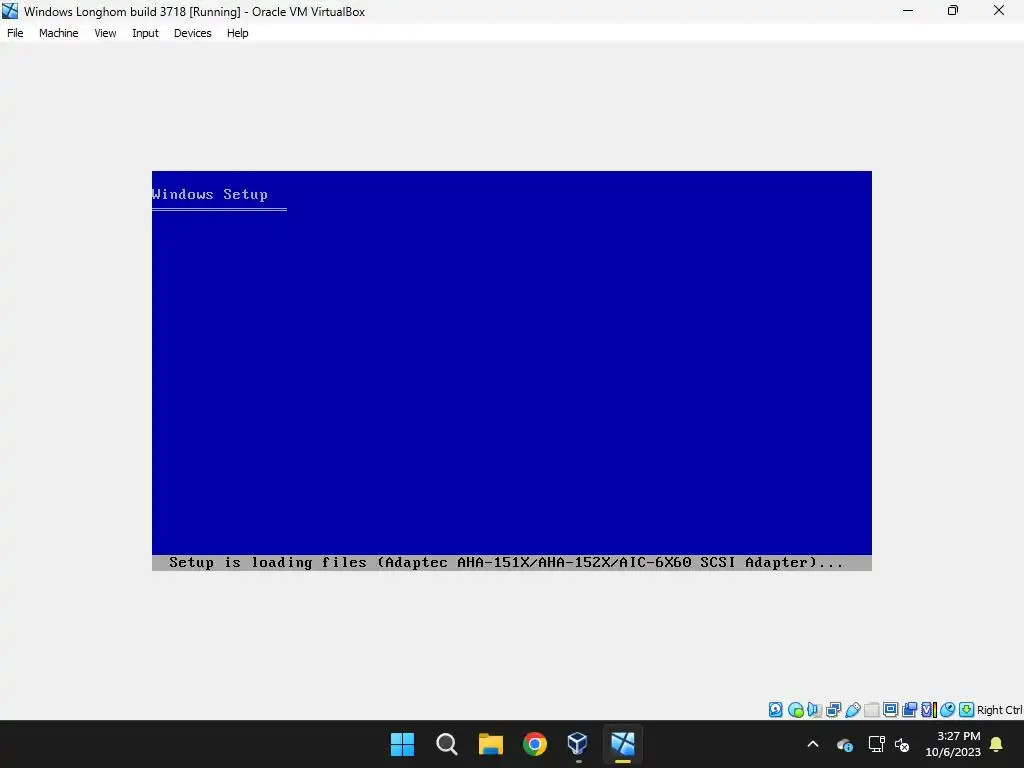This screenshot has height=768, width=1024.
Task: Restore down the VirtualBox window
Action: tap(953, 10)
